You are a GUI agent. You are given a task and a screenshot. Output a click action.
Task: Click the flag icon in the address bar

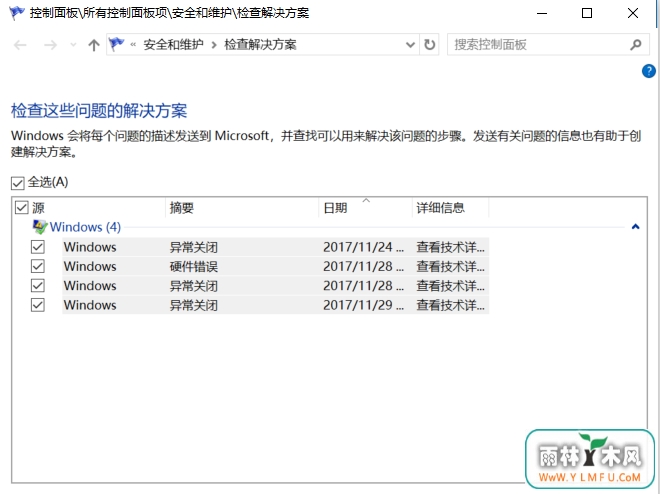[x=116, y=44]
